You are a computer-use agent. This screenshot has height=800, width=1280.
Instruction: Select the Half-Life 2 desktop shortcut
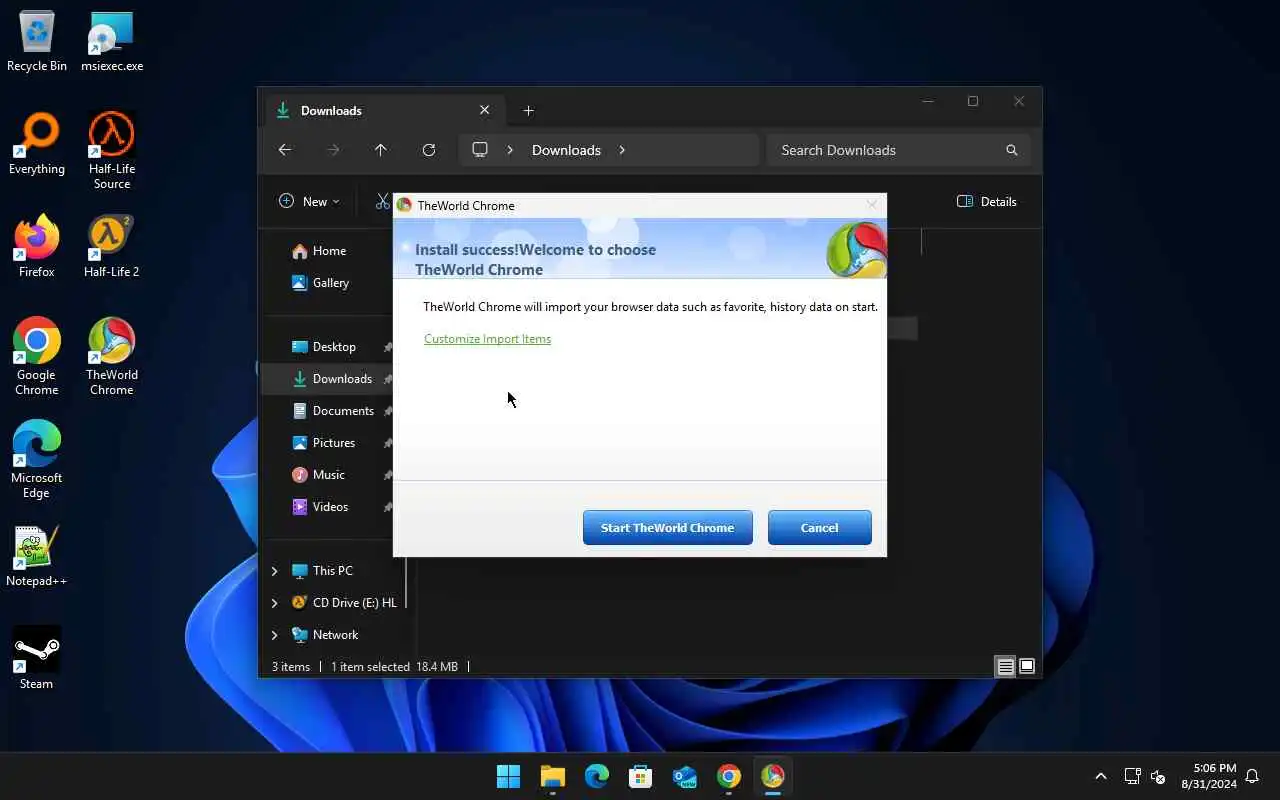point(112,247)
